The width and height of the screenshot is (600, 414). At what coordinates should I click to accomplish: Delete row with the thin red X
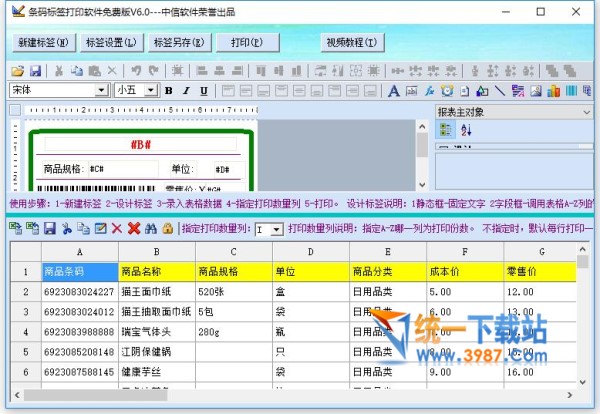117,228
